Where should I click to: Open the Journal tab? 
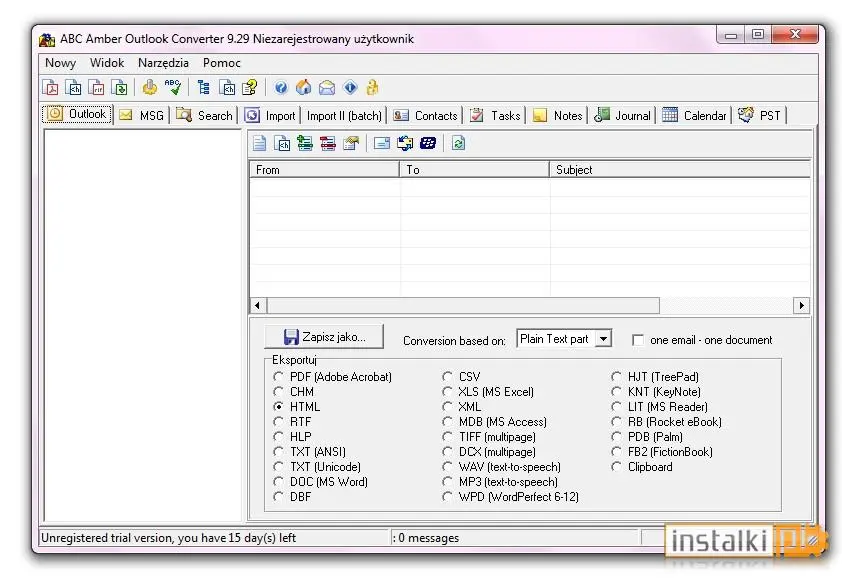pos(622,115)
